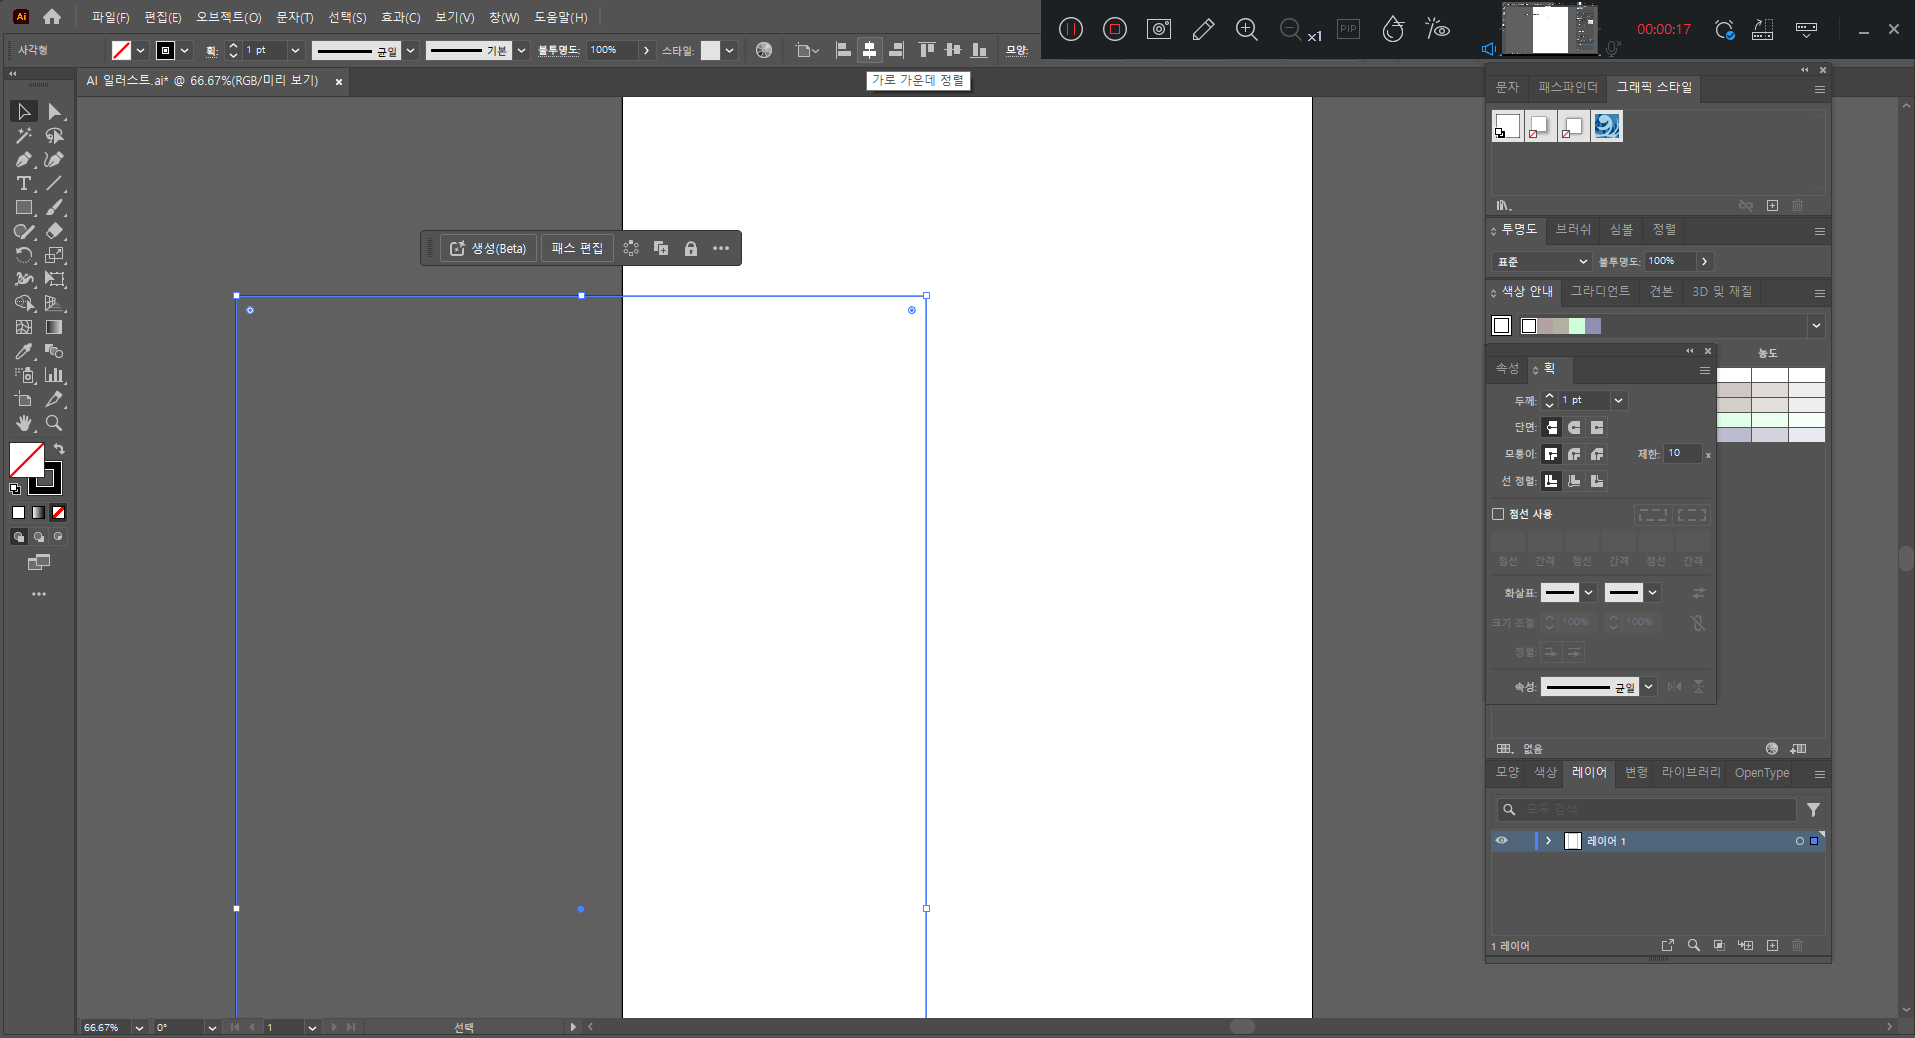Open stroke profile 균일 dropdown in 획 panel
1915x1038 pixels.
tap(1648, 687)
